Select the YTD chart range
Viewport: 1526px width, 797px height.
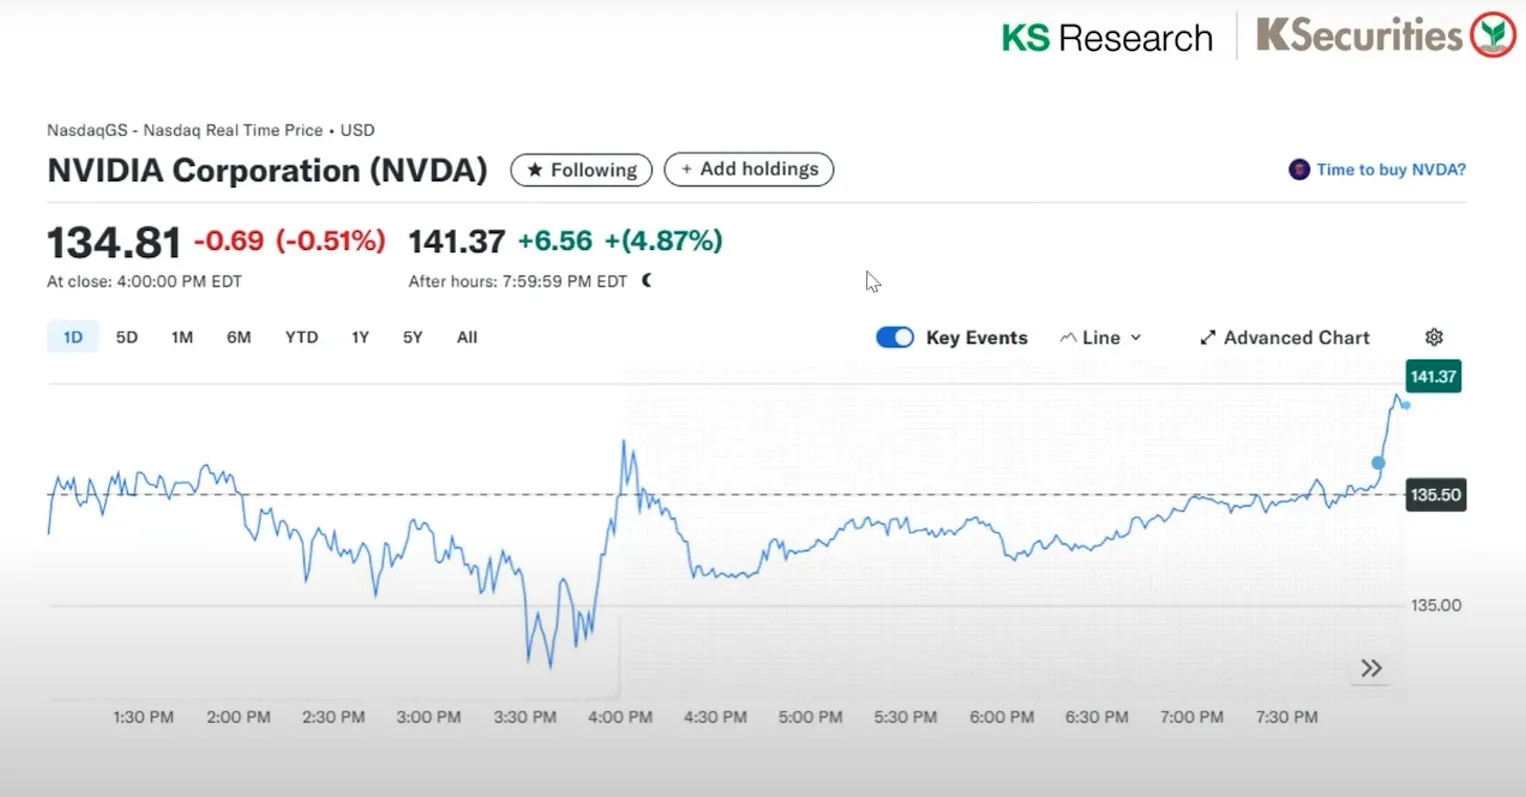click(301, 337)
